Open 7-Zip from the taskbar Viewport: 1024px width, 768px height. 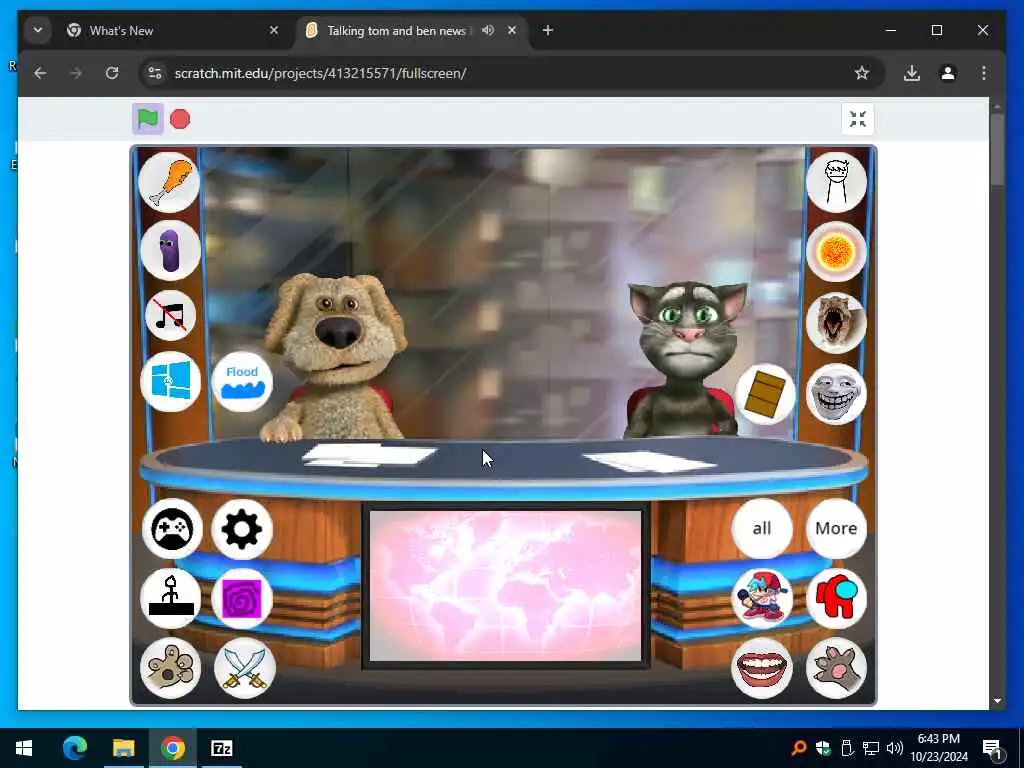tap(221, 748)
